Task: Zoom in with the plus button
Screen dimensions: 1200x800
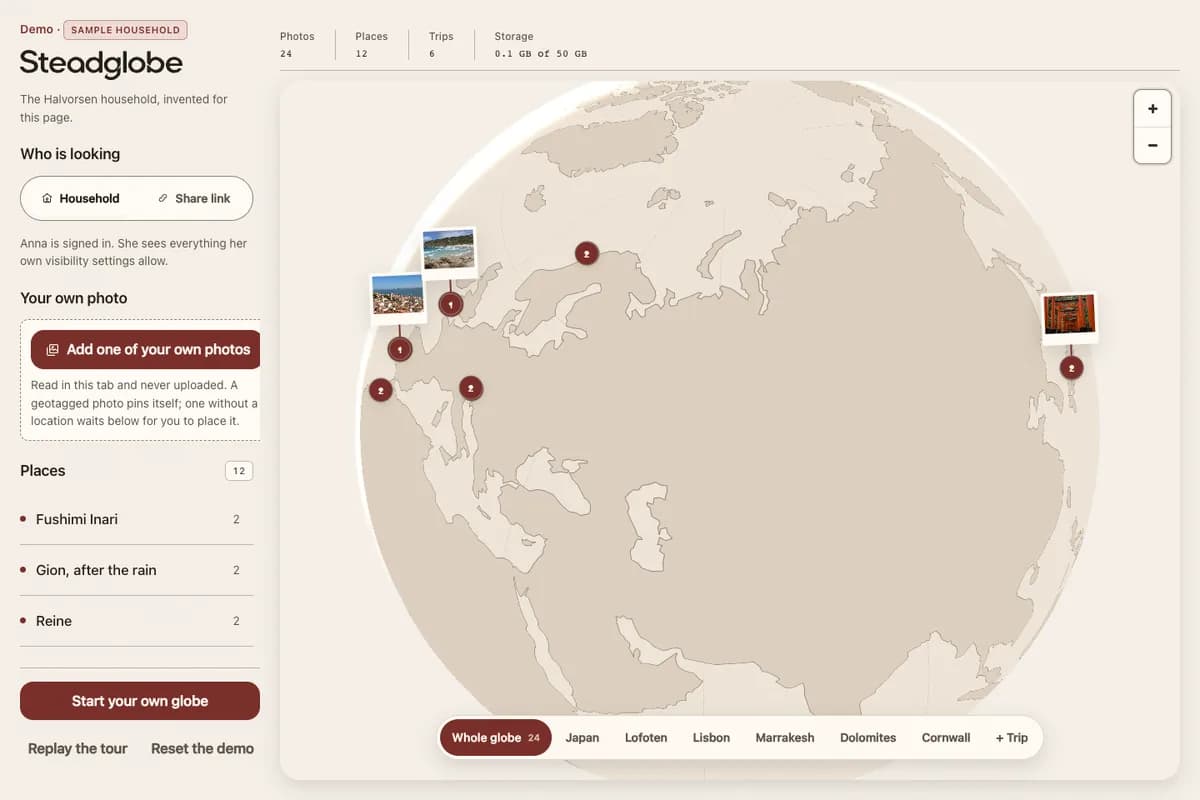Action: [1152, 108]
